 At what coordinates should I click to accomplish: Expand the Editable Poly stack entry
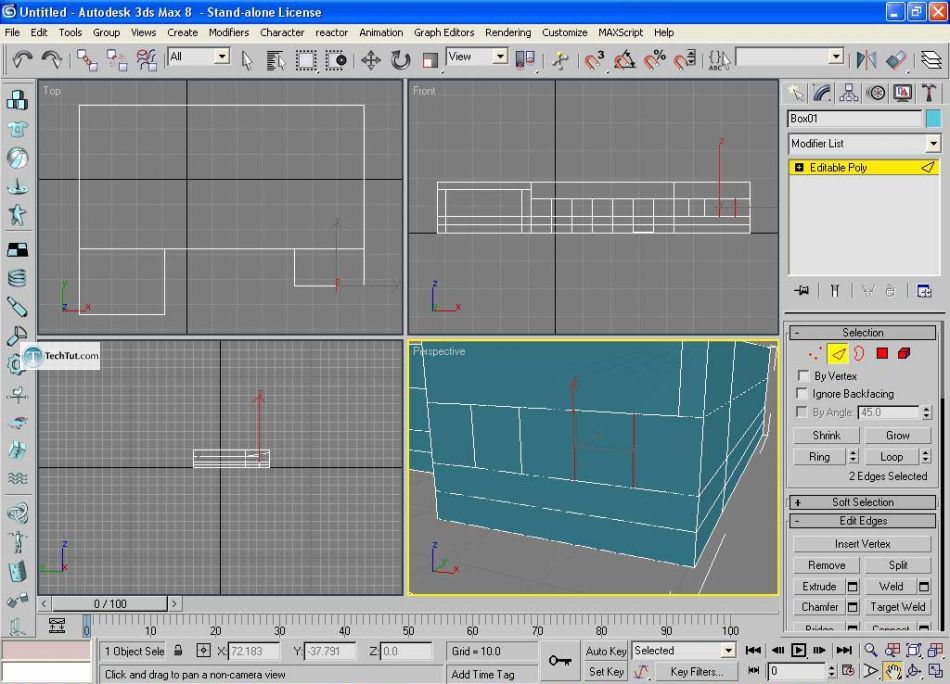pyautogui.click(x=799, y=167)
